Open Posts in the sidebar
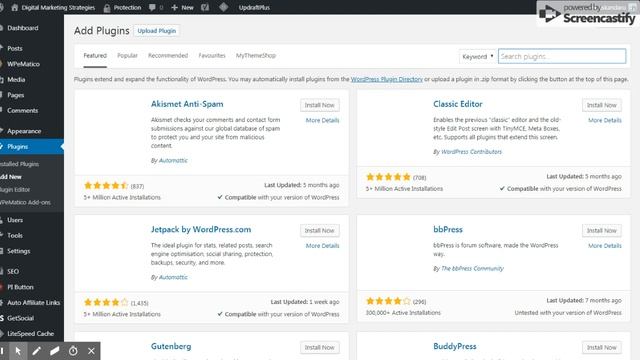The width and height of the screenshot is (640, 360). [x=15, y=48]
